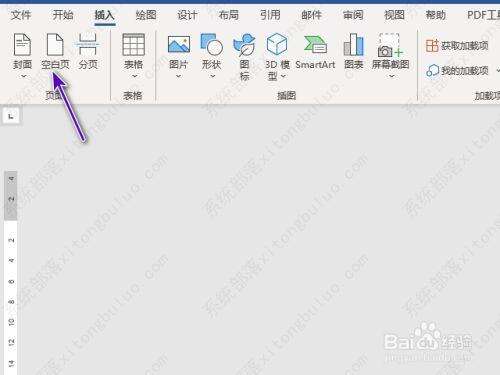500x375 pixels.
Task: Open the 布局 (Layout) tab
Action: click(229, 15)
